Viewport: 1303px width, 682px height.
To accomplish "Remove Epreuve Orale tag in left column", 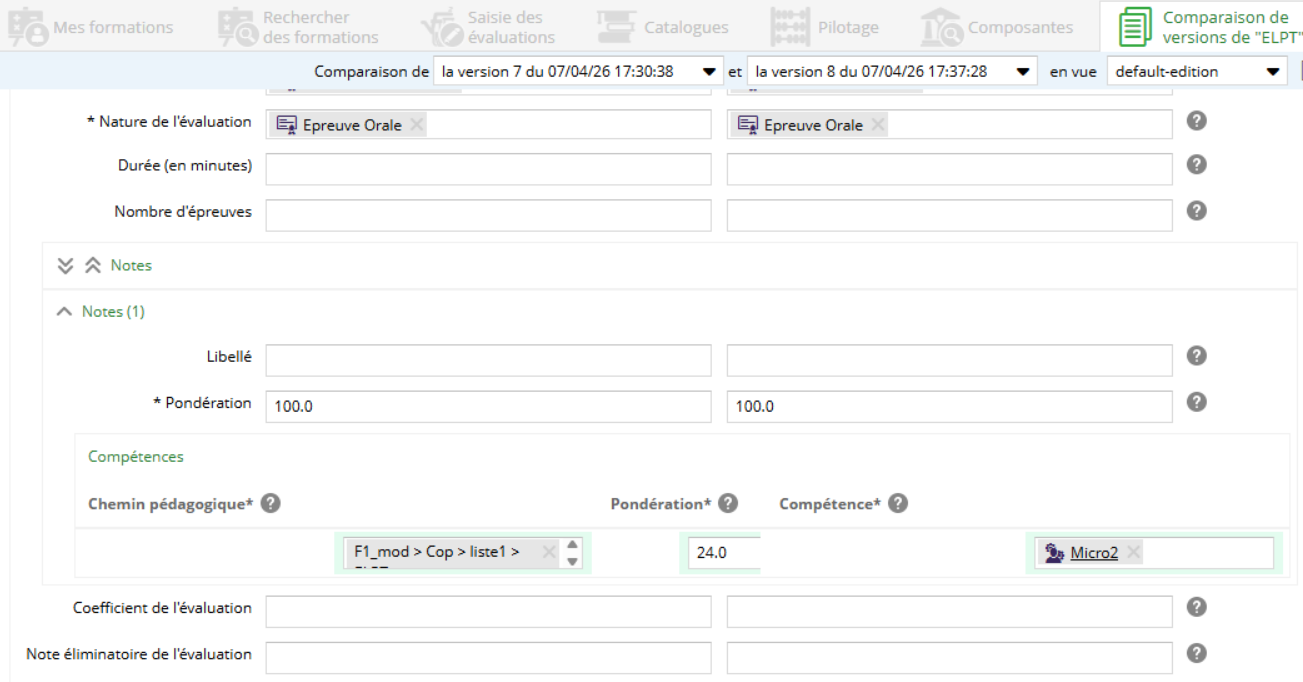I will pyautogui.click(x=417, y=125).
